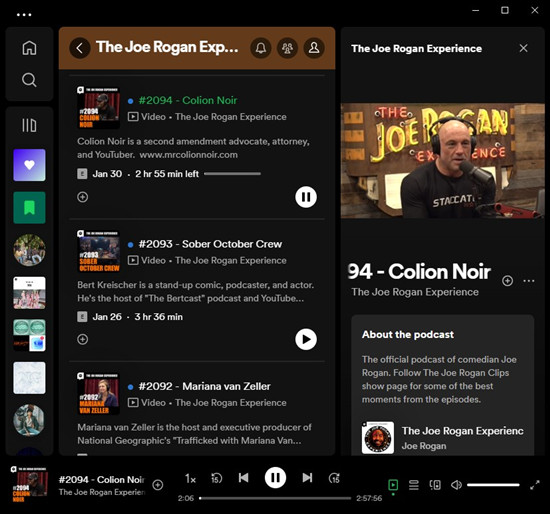Add episode from Now Playing panel plus icon
Screen dimensions: 550x514
tap(507, 281)
